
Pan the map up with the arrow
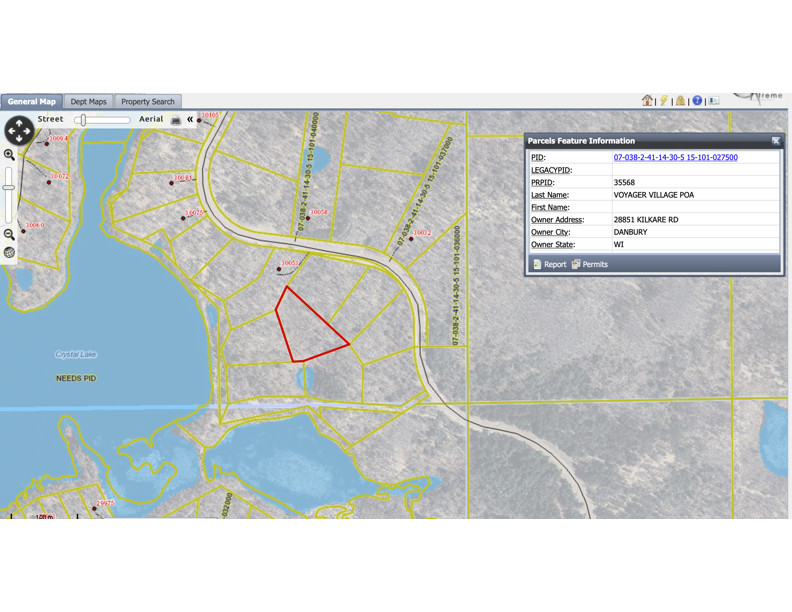[19, 123]
